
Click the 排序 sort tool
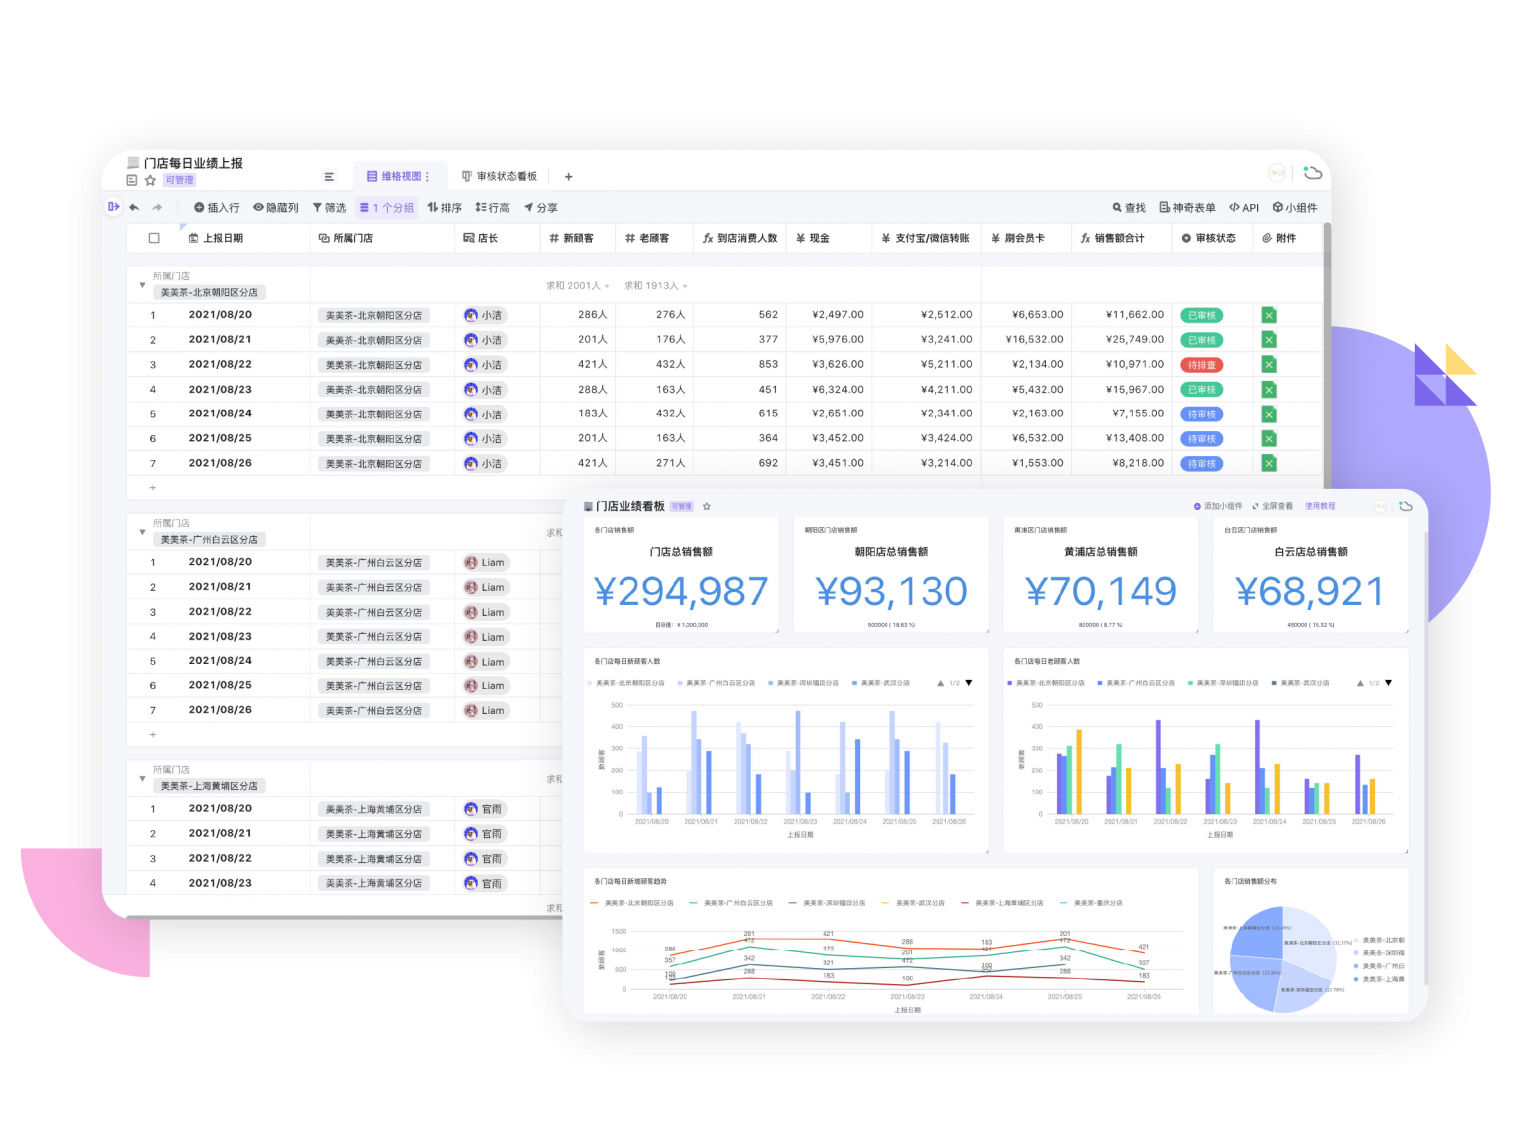pyautogui.click(x=444, y=208)
